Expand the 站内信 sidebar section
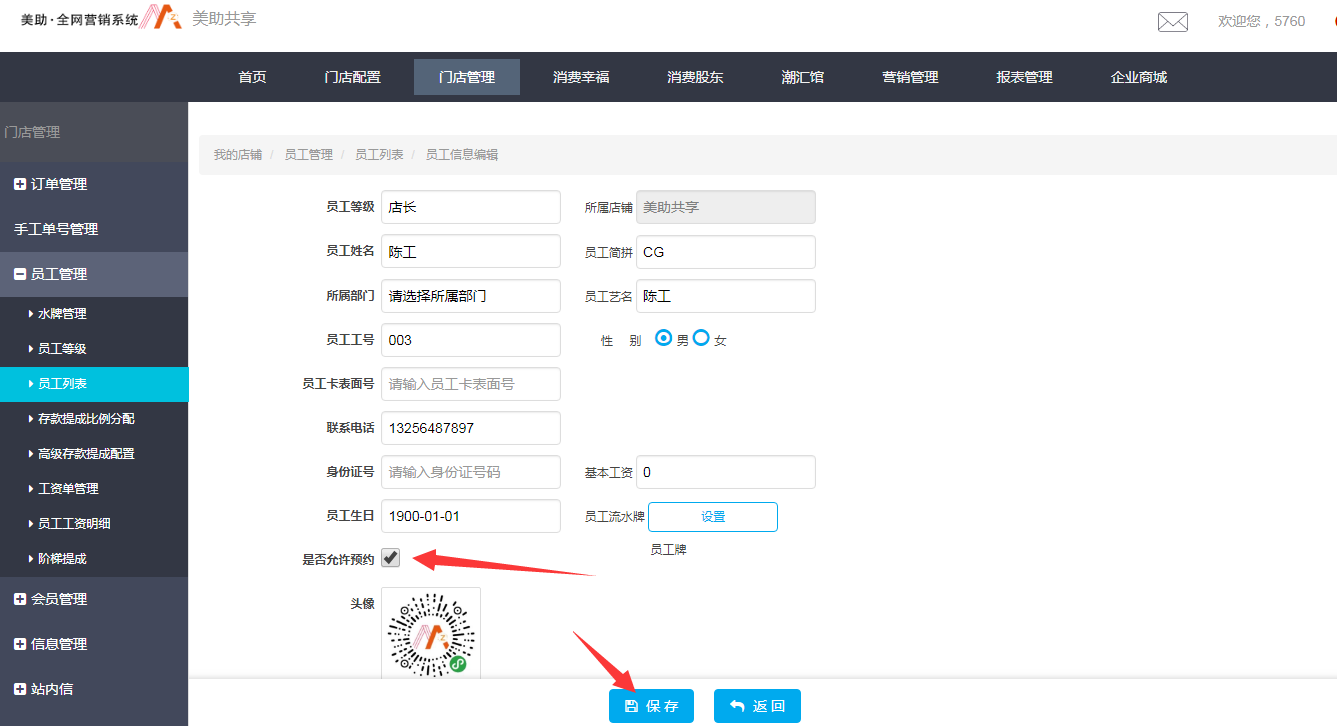The width and height of the screenshot is (1337, 726). coord(94,689)
